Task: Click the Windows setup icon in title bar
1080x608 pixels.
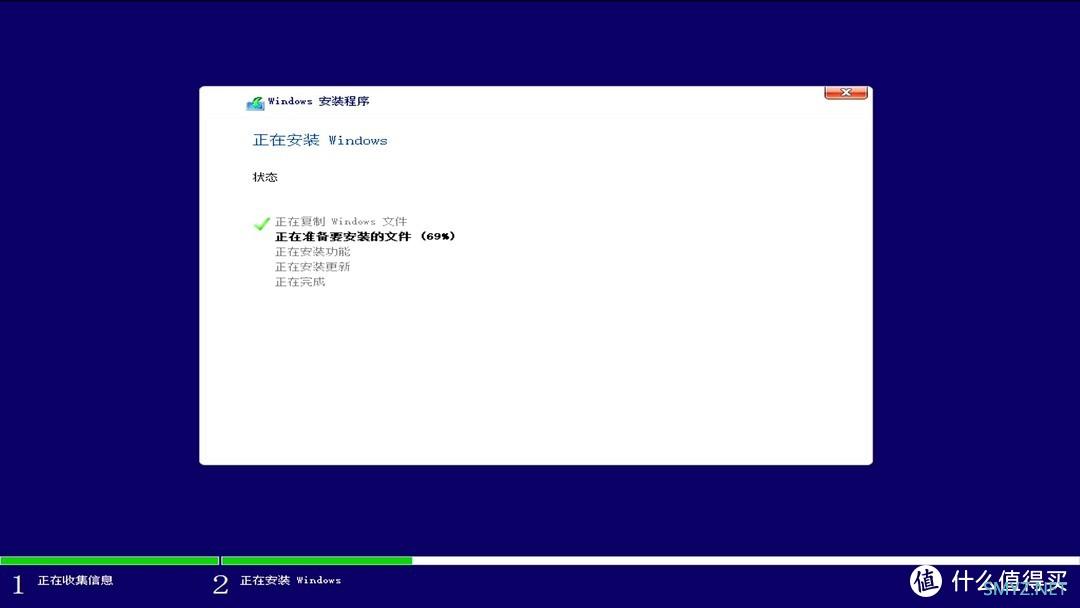Action: [x=256, y=103]
